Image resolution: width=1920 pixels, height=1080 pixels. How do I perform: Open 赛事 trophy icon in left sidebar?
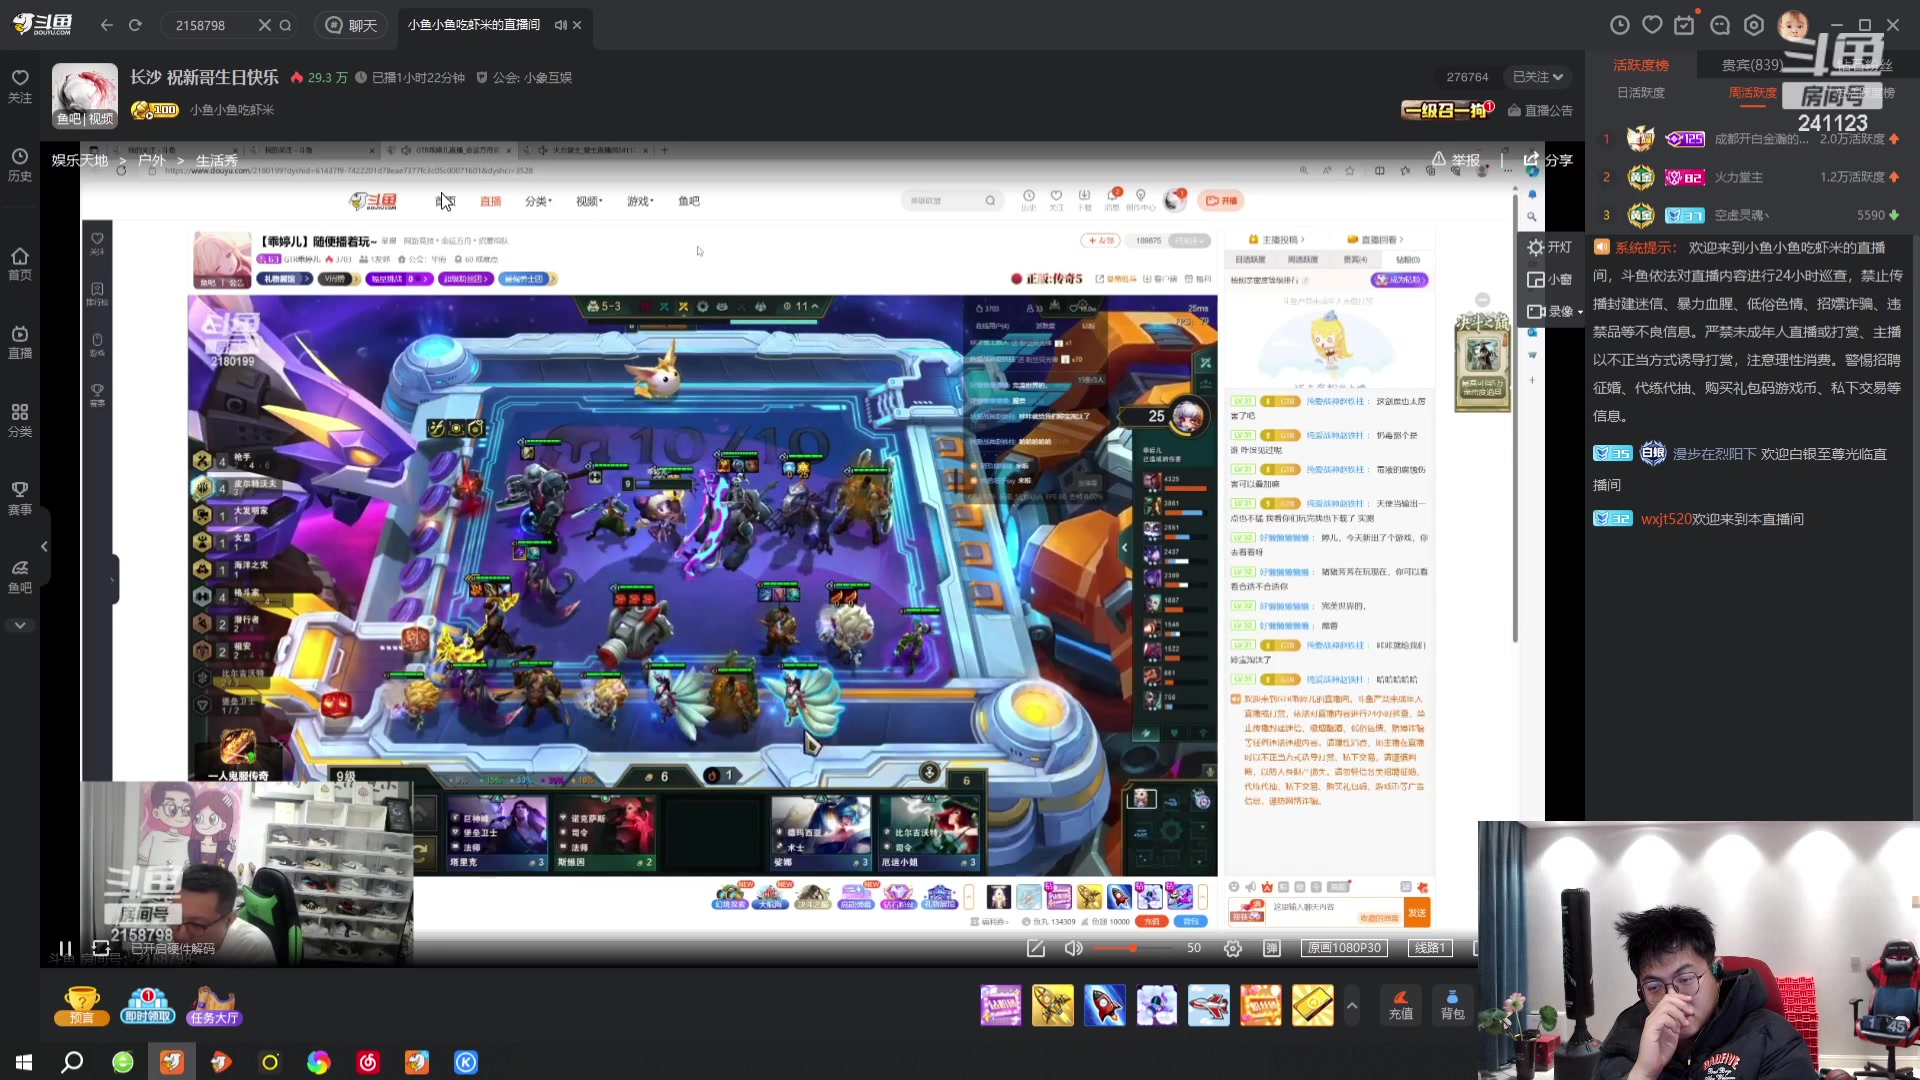tap(20, 497)
